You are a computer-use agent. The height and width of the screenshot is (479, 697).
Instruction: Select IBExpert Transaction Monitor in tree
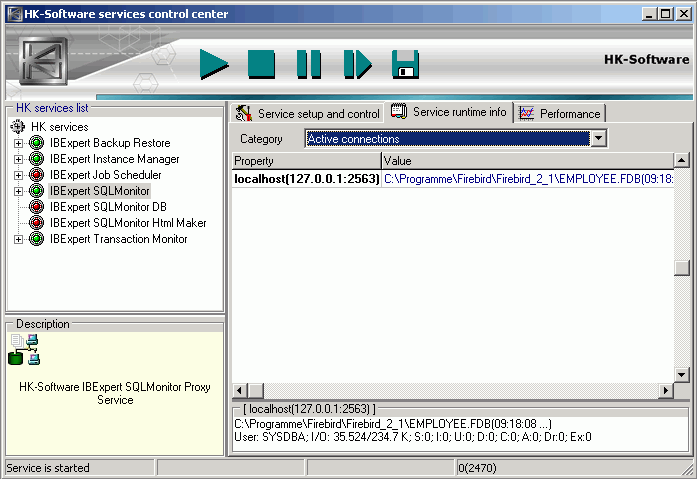pyautogui.click(x=119, y=239)
